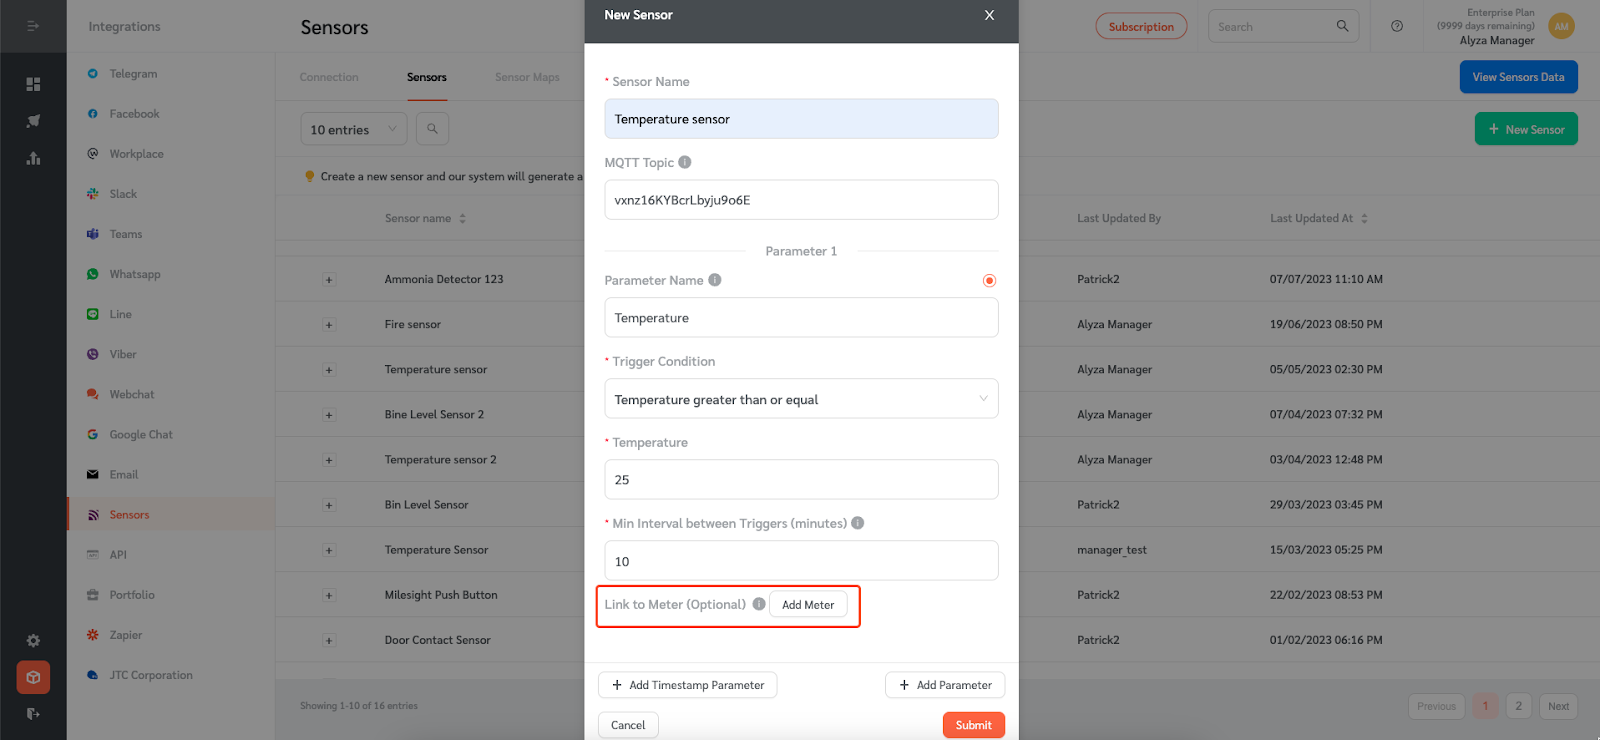This screenshot has height=740, width=1600.
Task: Open settings gear in left rail
Action: pos(33,640)
